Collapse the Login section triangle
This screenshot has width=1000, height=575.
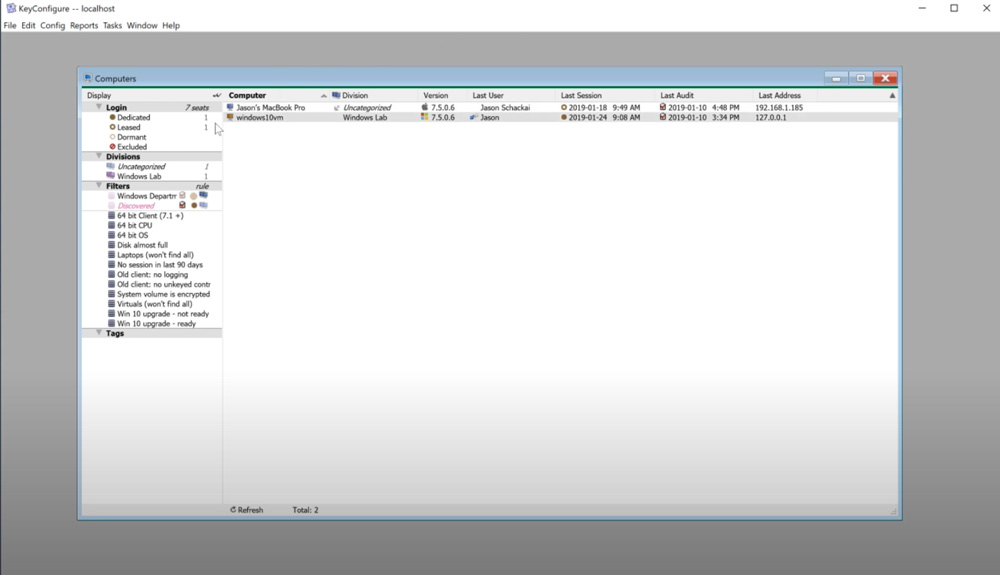tap(99, 107)
